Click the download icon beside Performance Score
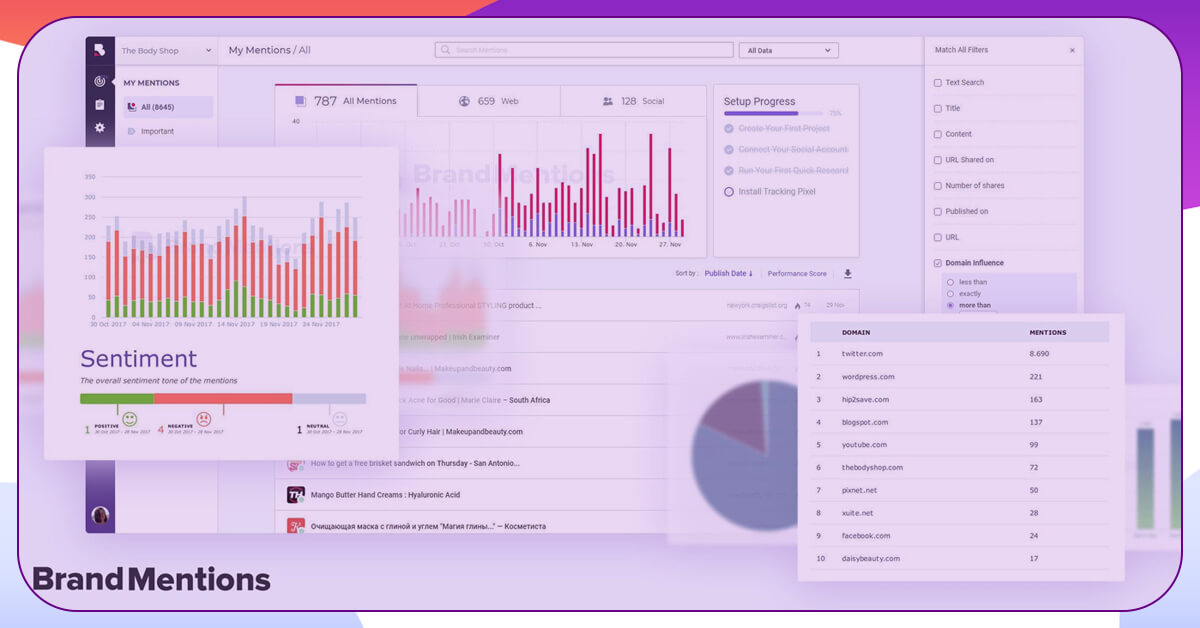1200x628 pixels. tap(848, 273)
